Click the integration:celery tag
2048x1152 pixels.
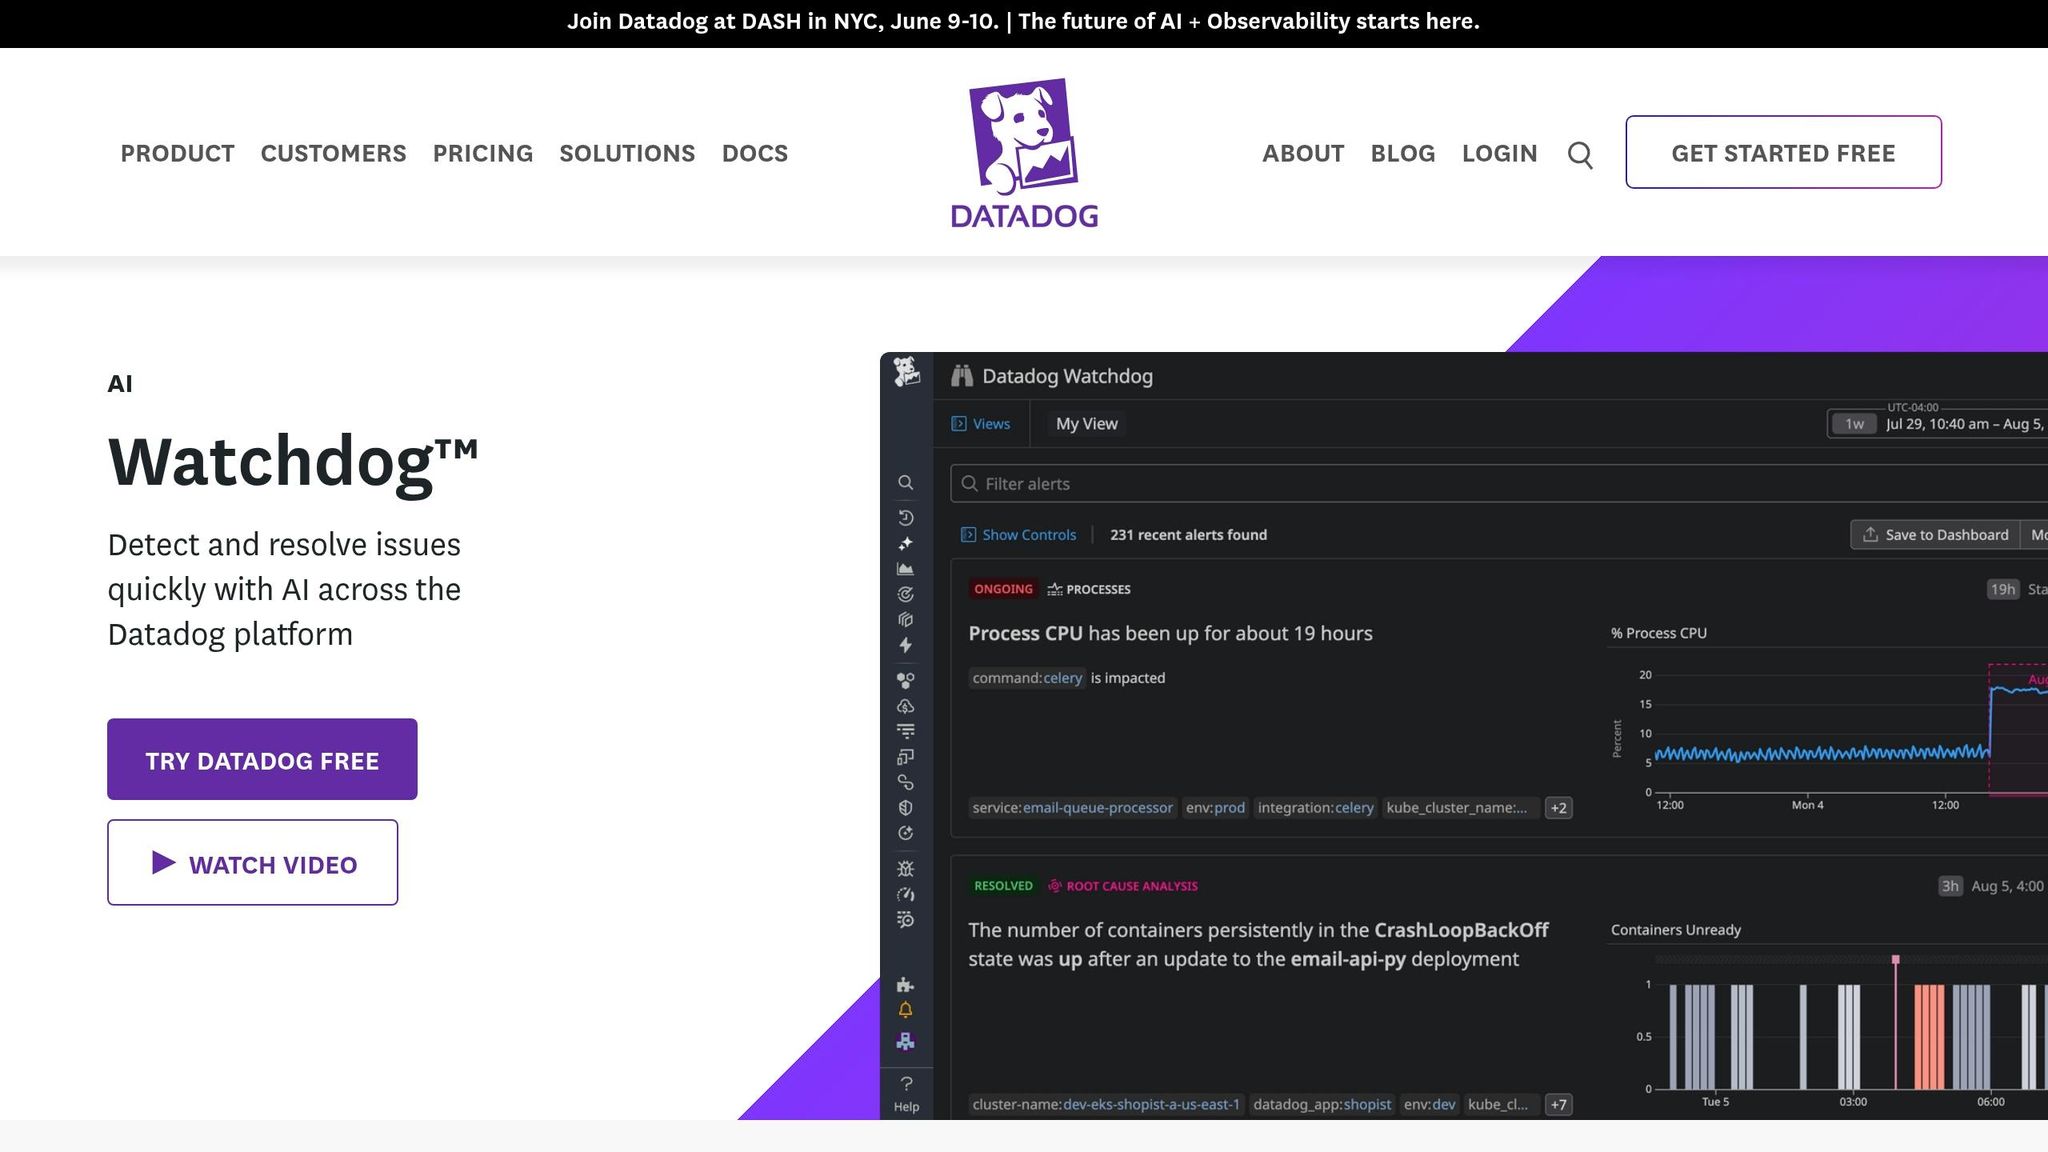point(1315,808)
